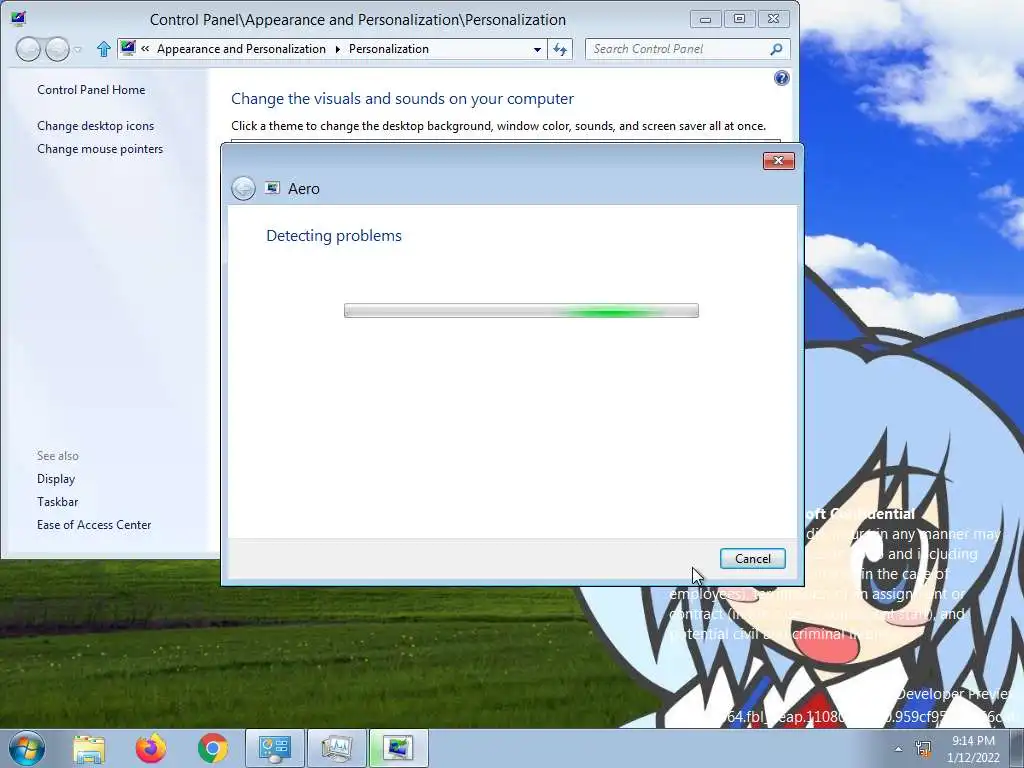This screenshot has height=768, width=1024.
Task: Click the Show desktop strip
Action: click(1017, 748)
